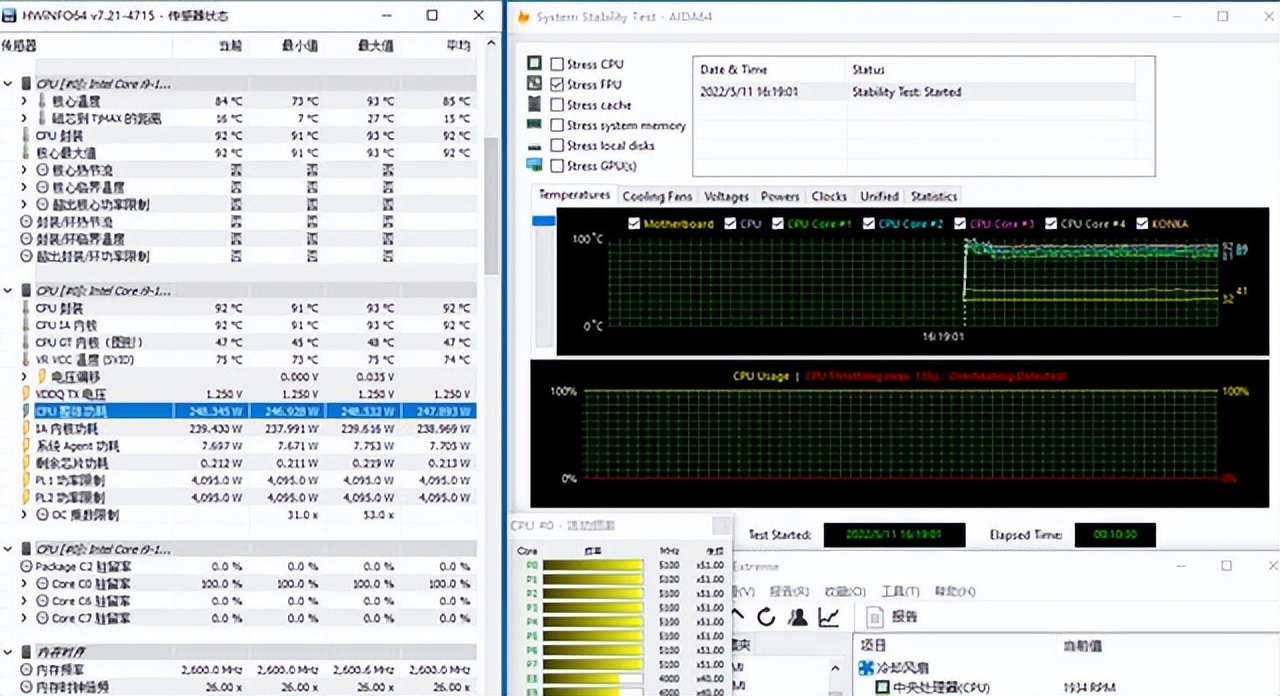Click the refresh icon in AIDA64 Extreme toolbar
Screen dimensions: 1280x696
click(x=766, y=617)
